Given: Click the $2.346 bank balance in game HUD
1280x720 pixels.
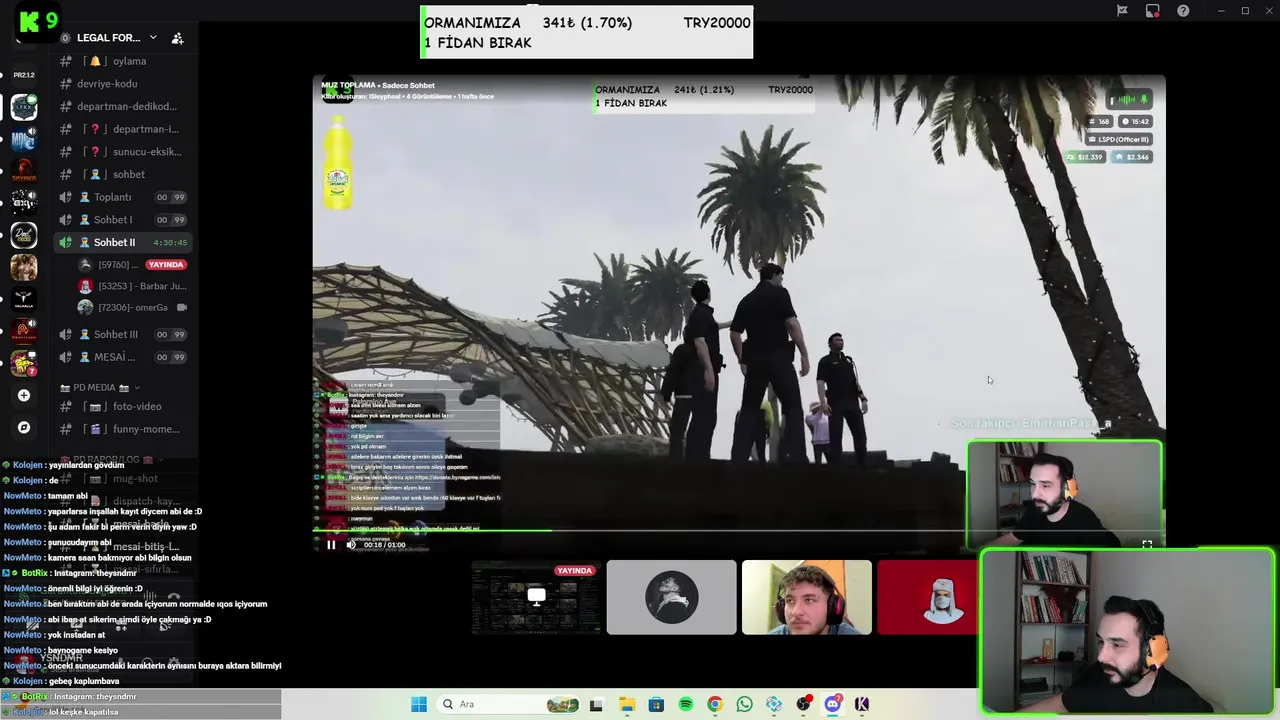Looking at the screenshot, I should click(1132, 157).
